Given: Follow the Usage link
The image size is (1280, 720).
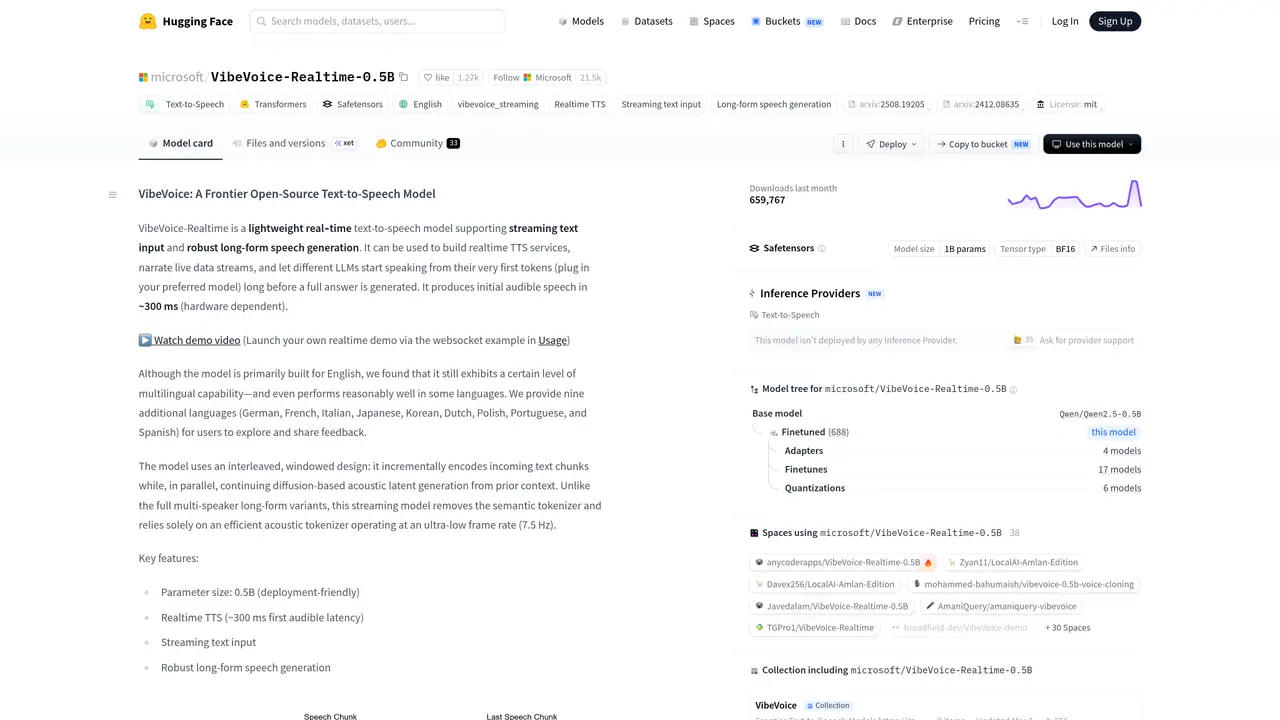Looking at the screenshot, I should point(552,340).
